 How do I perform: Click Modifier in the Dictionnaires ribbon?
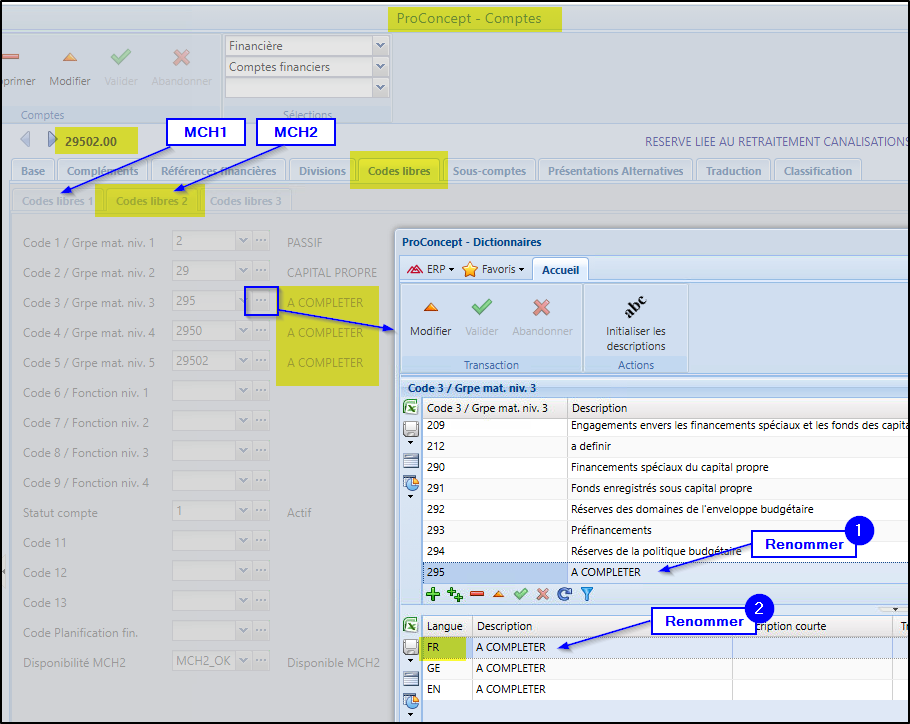[x=430, y=317]
